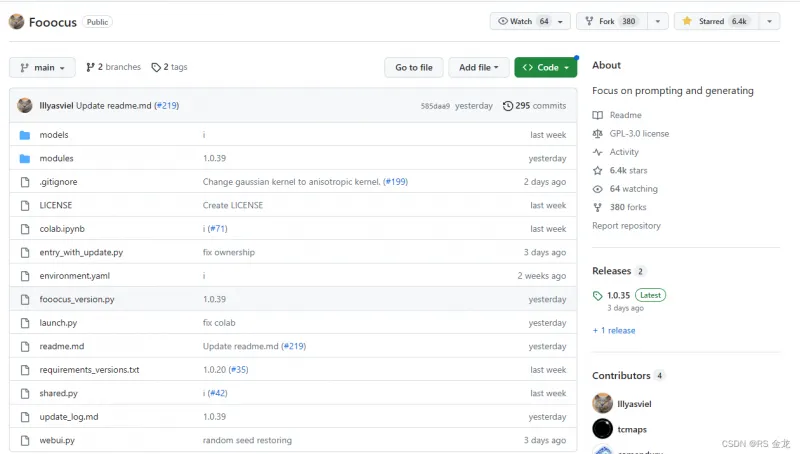Click the commit history clock icon
The height and width of the screenshot is (454, 800).
pos(508,106)
